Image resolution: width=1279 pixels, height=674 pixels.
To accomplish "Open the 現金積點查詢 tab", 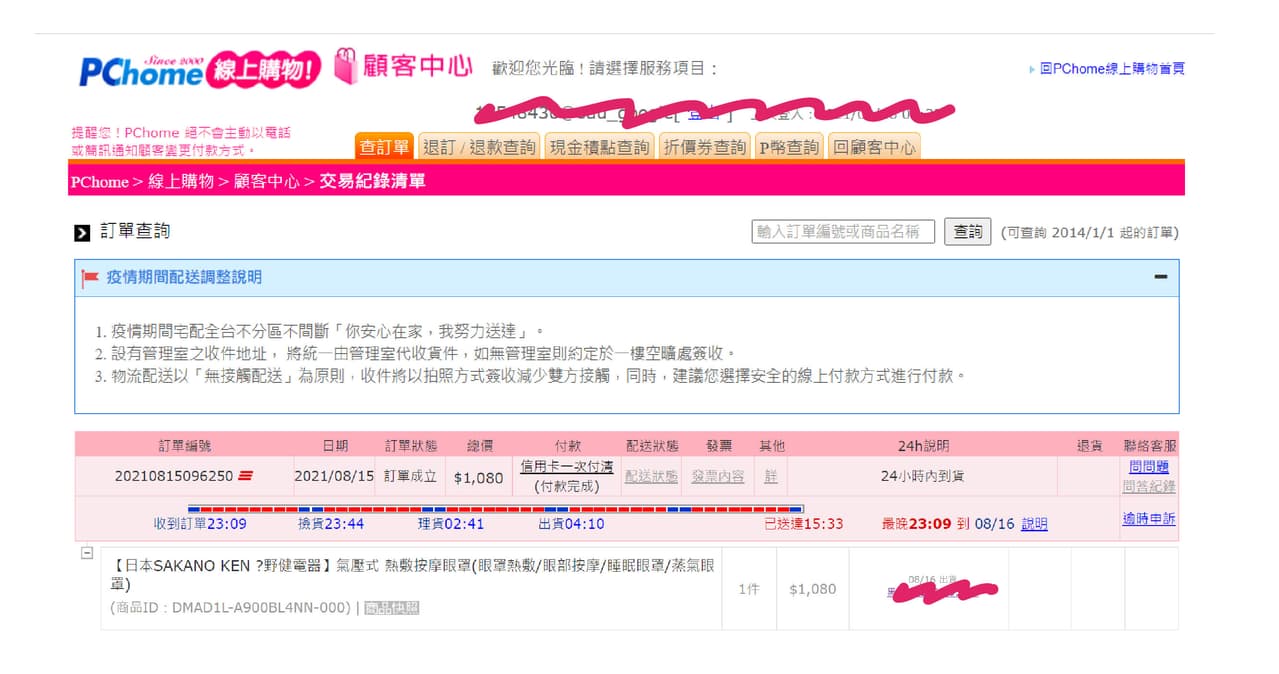I will coord(599,147).
